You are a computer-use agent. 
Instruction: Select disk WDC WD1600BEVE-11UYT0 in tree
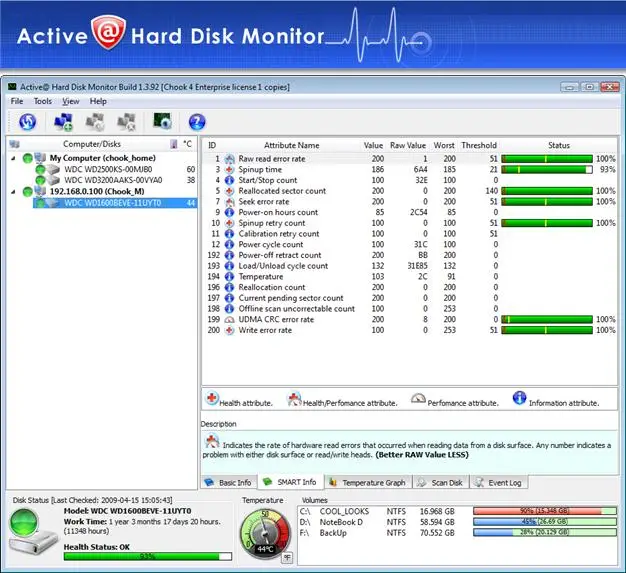tap(115, 203)
